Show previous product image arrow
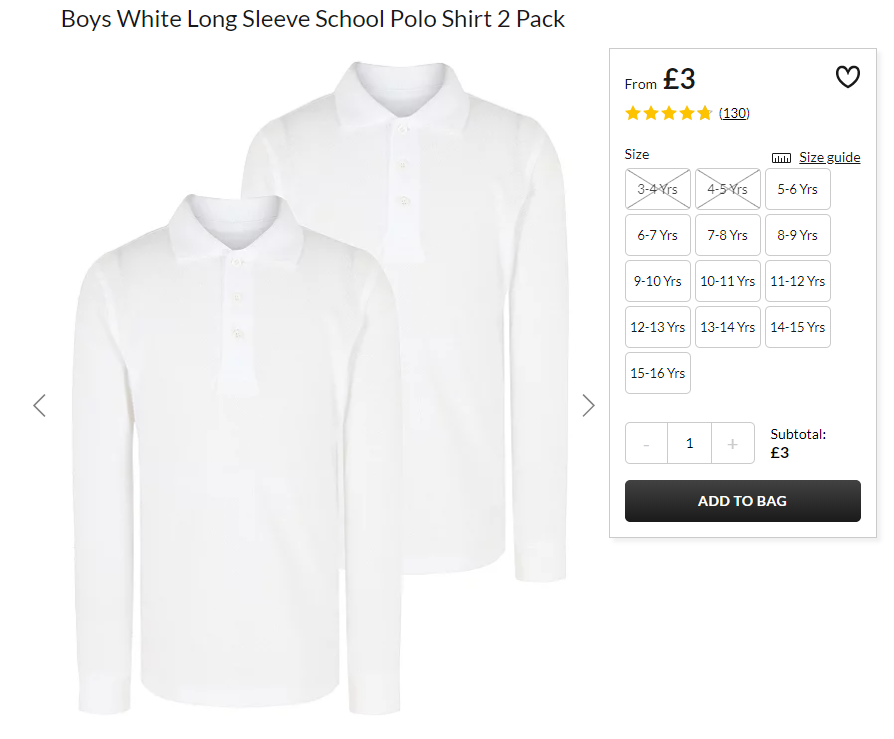 pyautogui.click(x=39, y=405)
